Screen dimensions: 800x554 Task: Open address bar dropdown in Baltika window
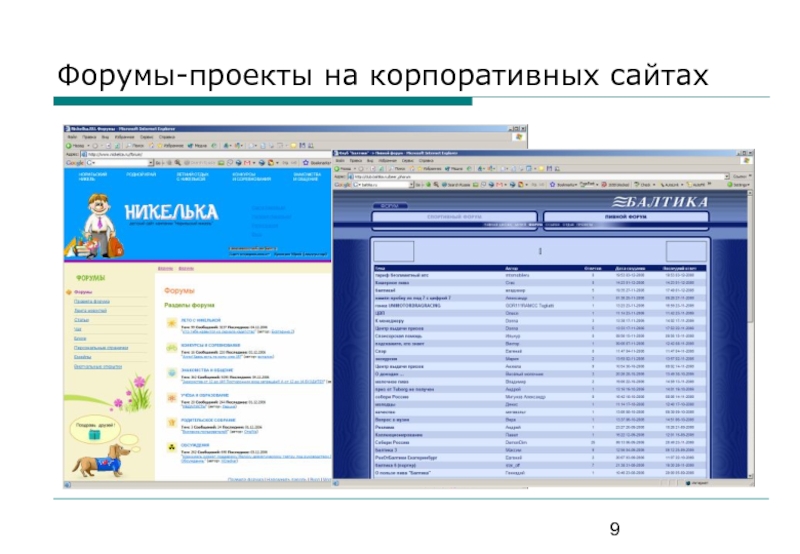(727, 176)
